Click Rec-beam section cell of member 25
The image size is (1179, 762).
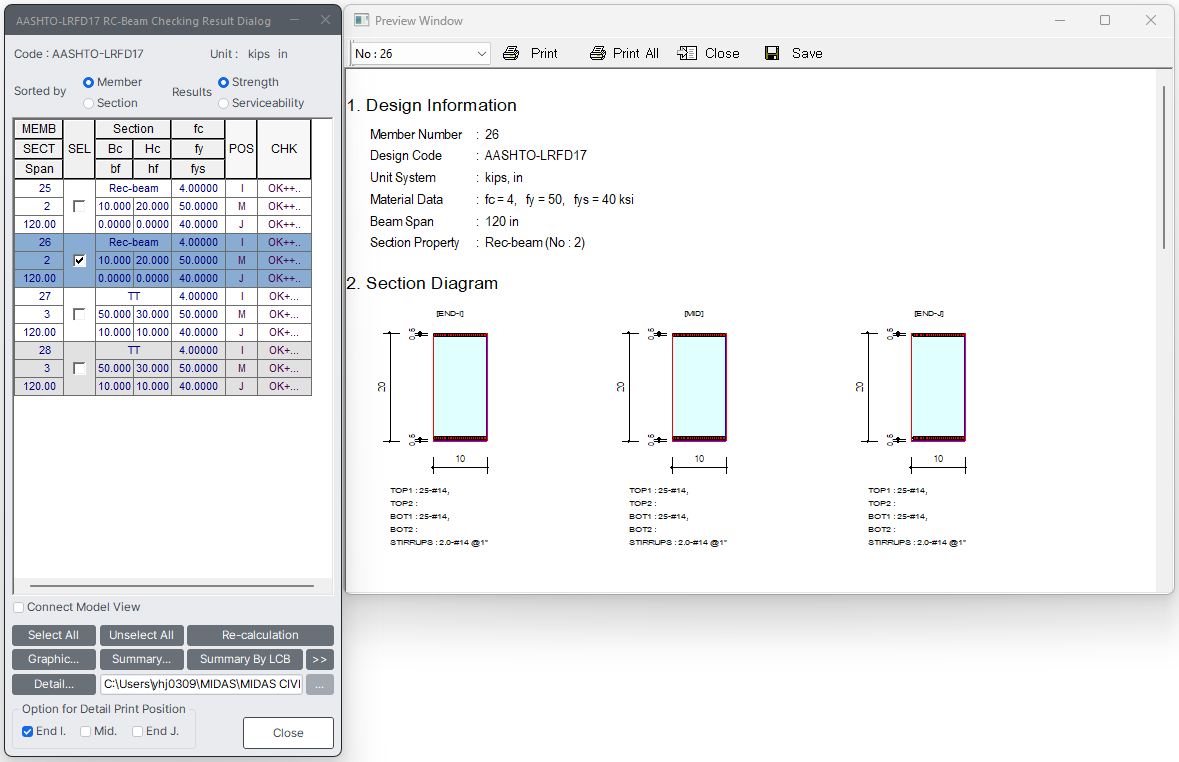click(x=134, y=188)
